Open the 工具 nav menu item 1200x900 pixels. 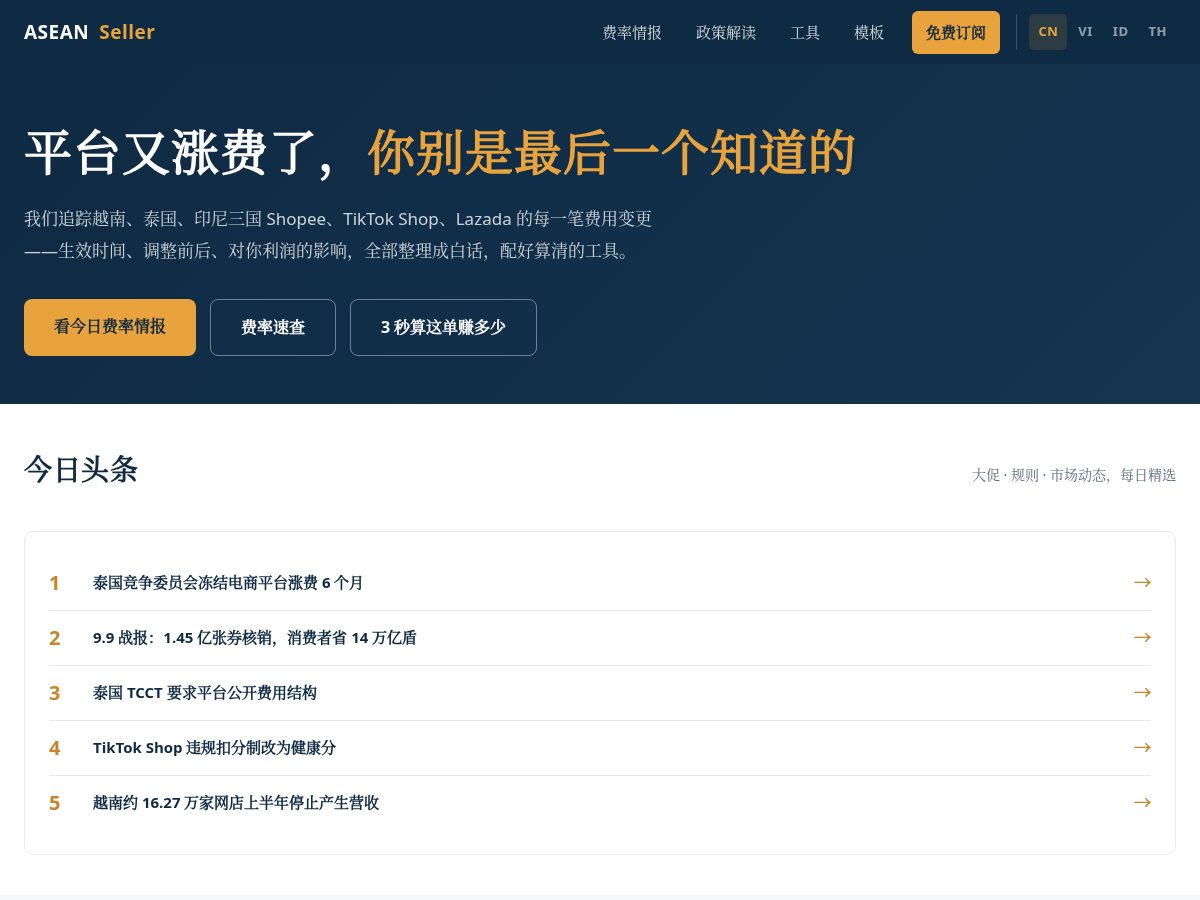coord(805,32)
